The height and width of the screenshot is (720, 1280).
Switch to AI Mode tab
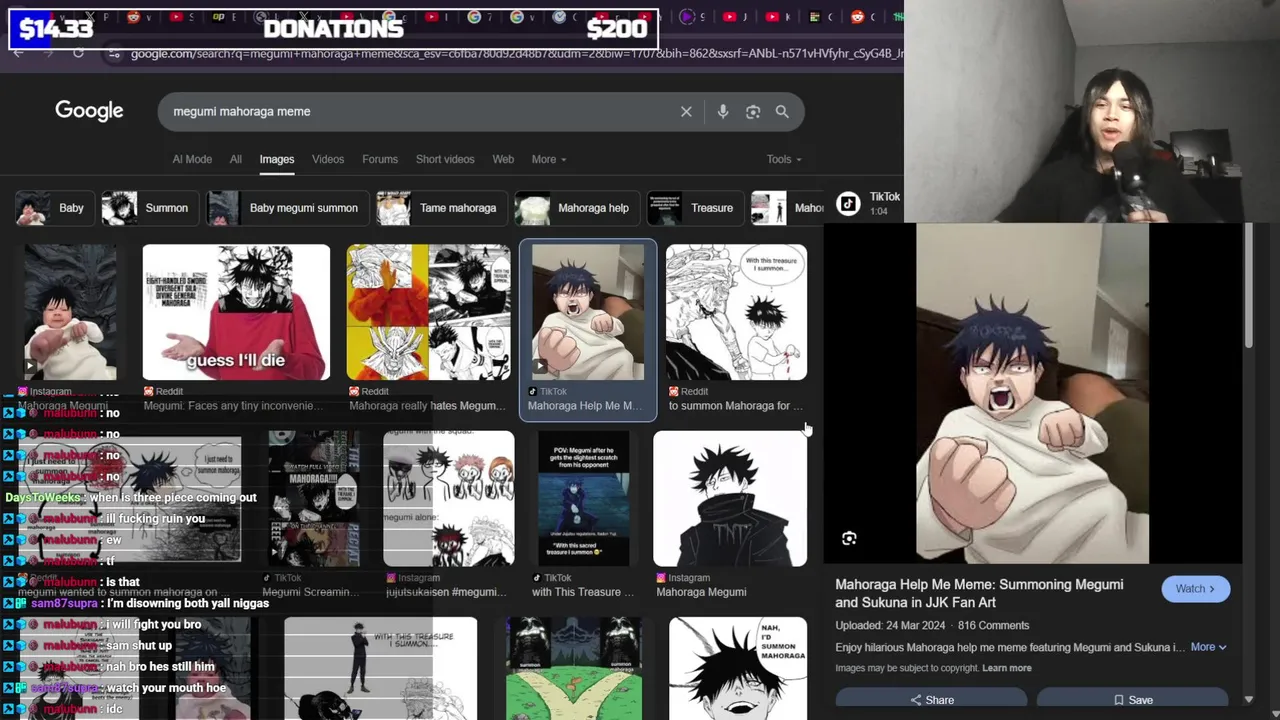point(192,159)
